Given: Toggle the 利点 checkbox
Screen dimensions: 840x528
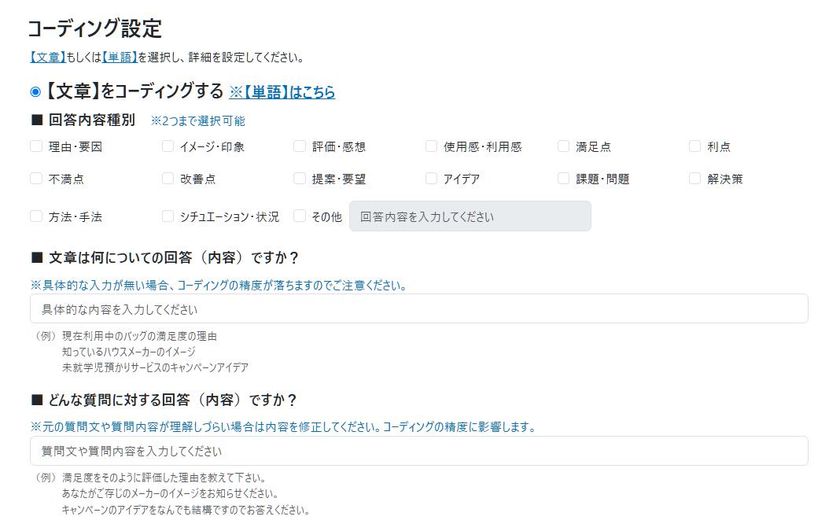Looking at the screenshot, I should point(695,147).
